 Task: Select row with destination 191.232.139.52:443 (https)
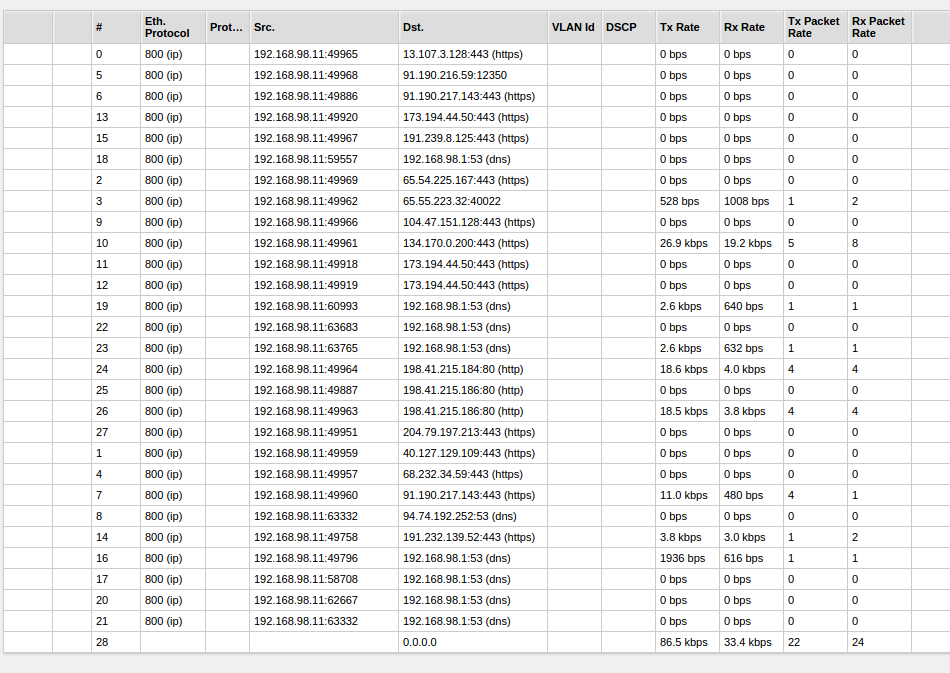point(475,537)
